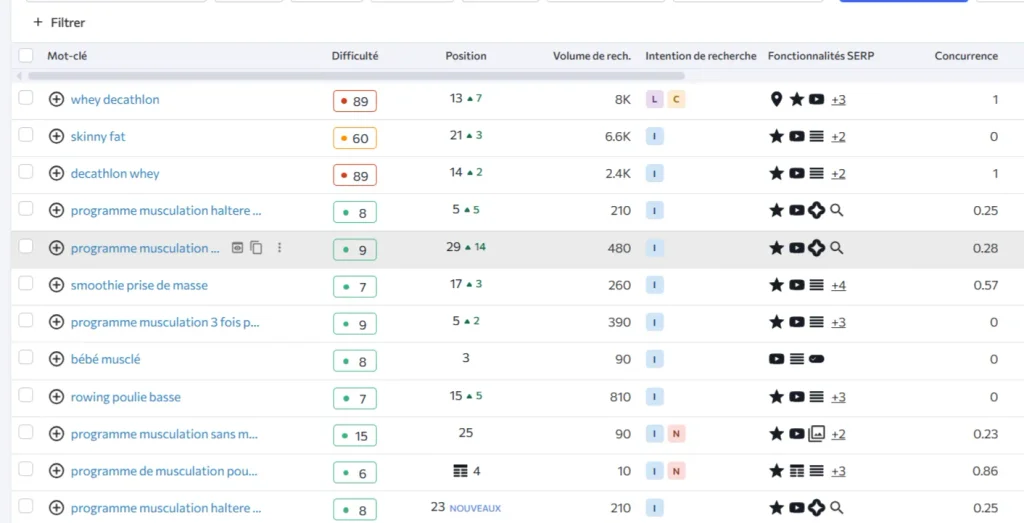
Task: Click the plus icon beside skinny fat
Action: click(56, 136)
